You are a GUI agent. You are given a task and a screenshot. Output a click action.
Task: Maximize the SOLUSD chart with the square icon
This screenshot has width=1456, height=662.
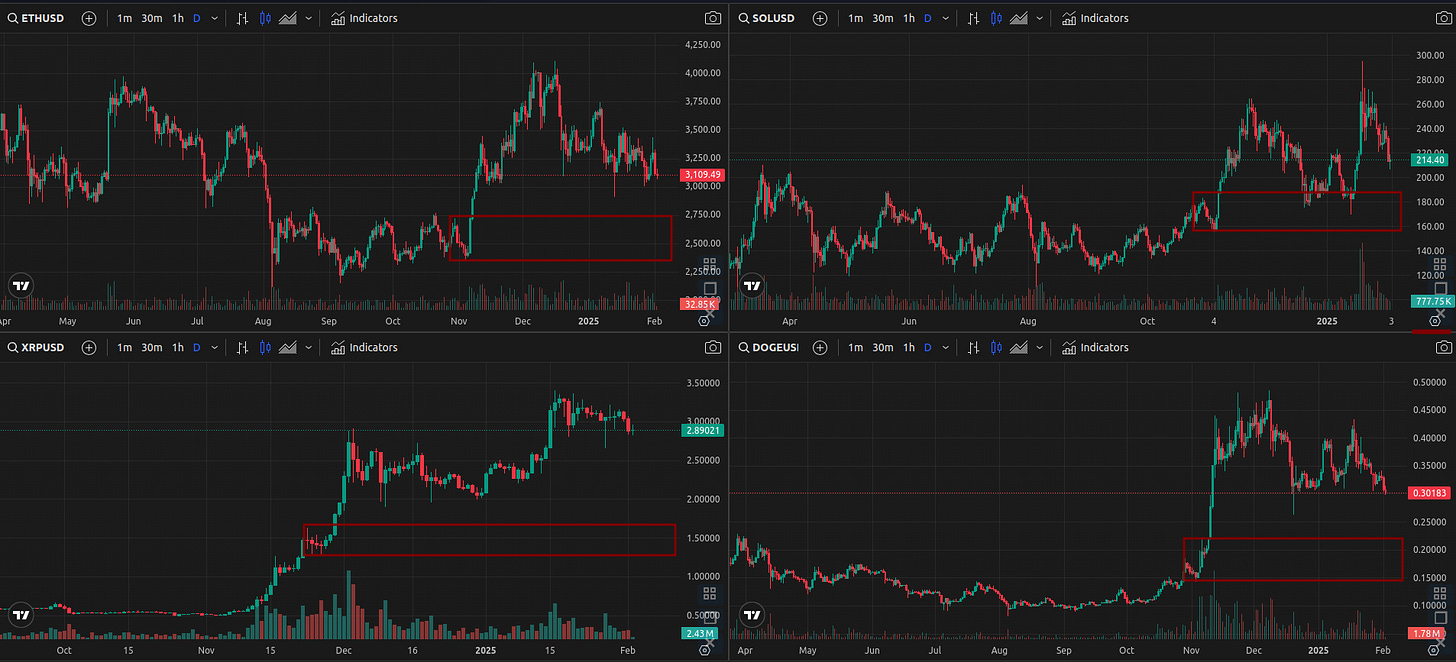pyautogui.click(x=1440, y=289)
